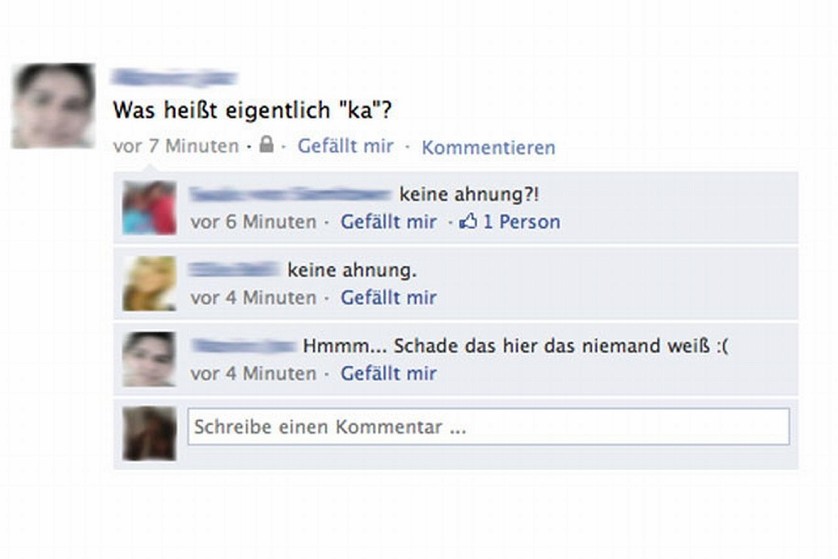Open third commenter's blurred name link
This screenshot has width=838, height=559.
click(244, 346)
